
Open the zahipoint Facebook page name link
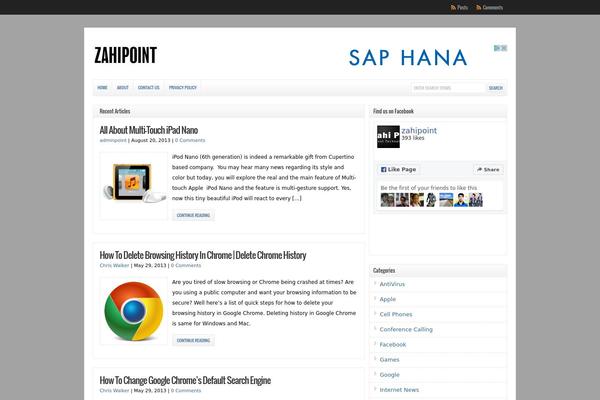(419, 131)
